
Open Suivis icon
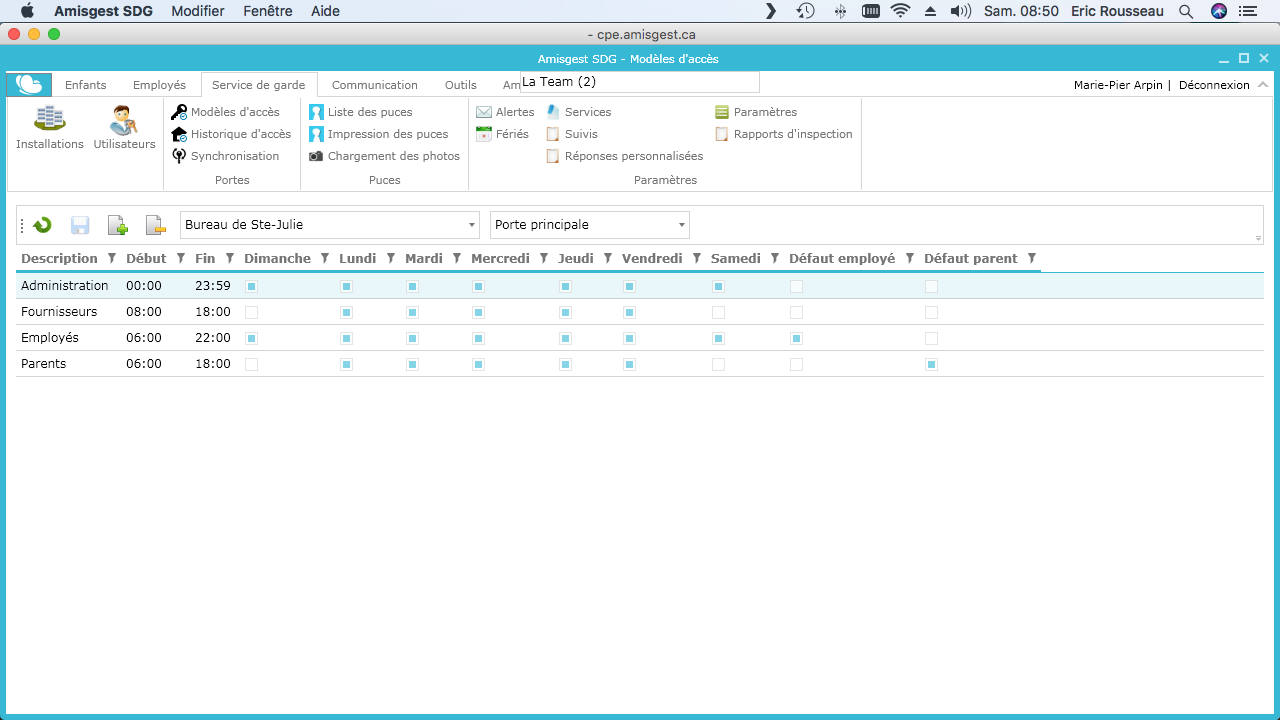[553, 134]
